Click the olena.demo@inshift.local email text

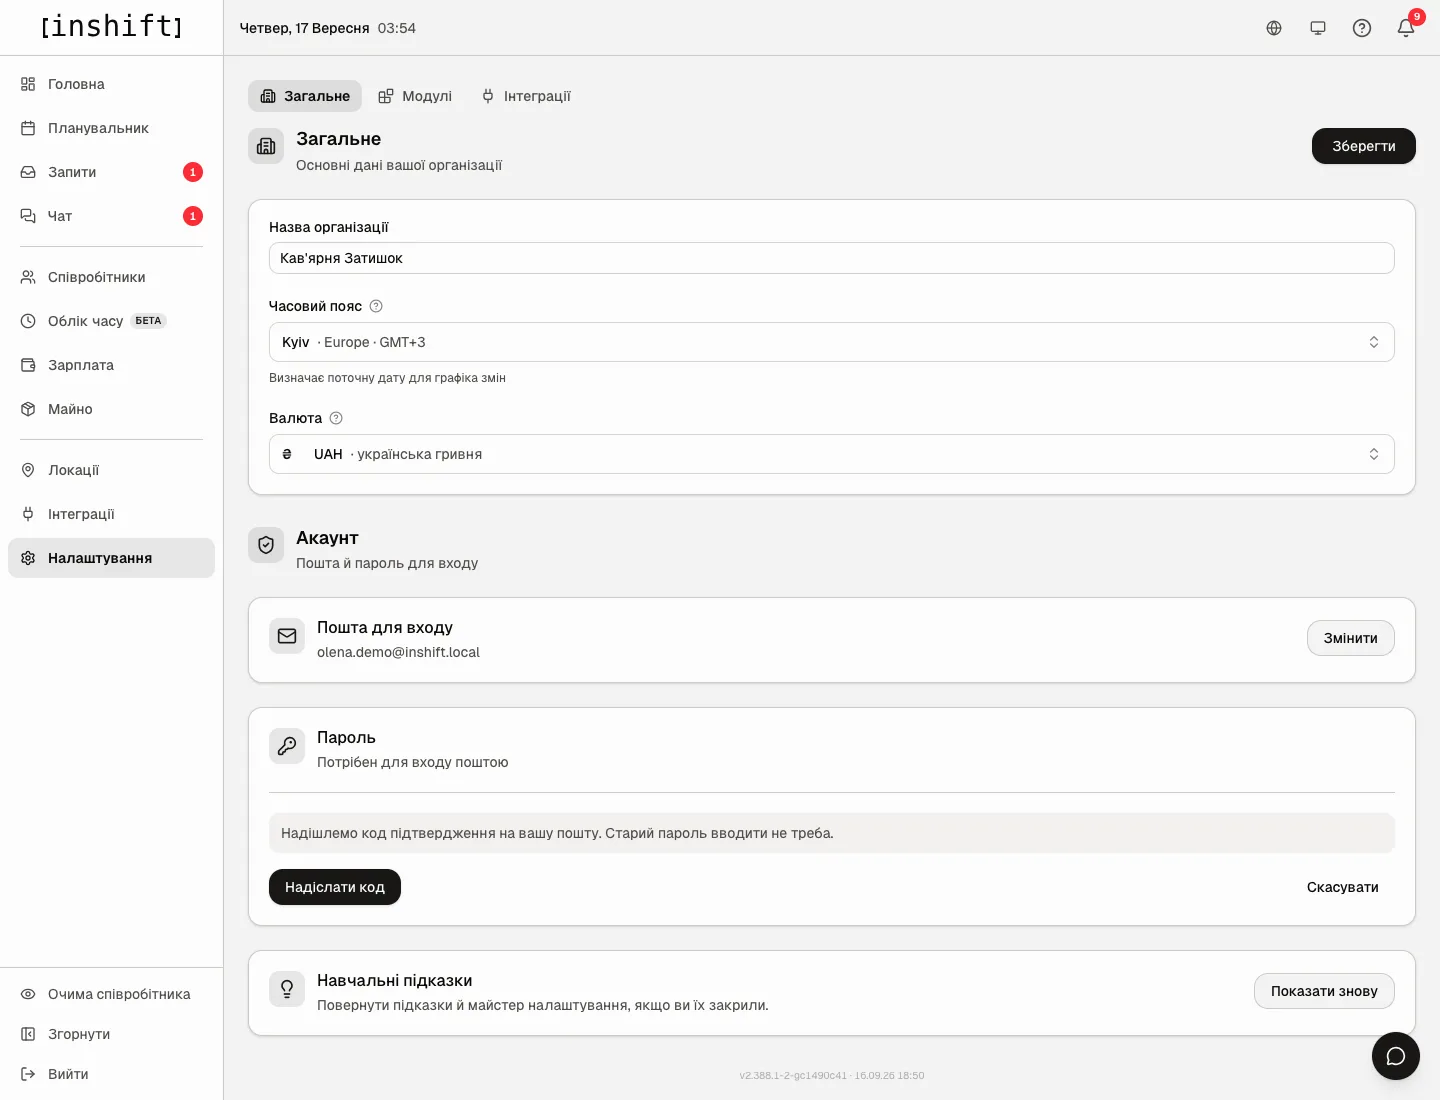pos(398,652)
